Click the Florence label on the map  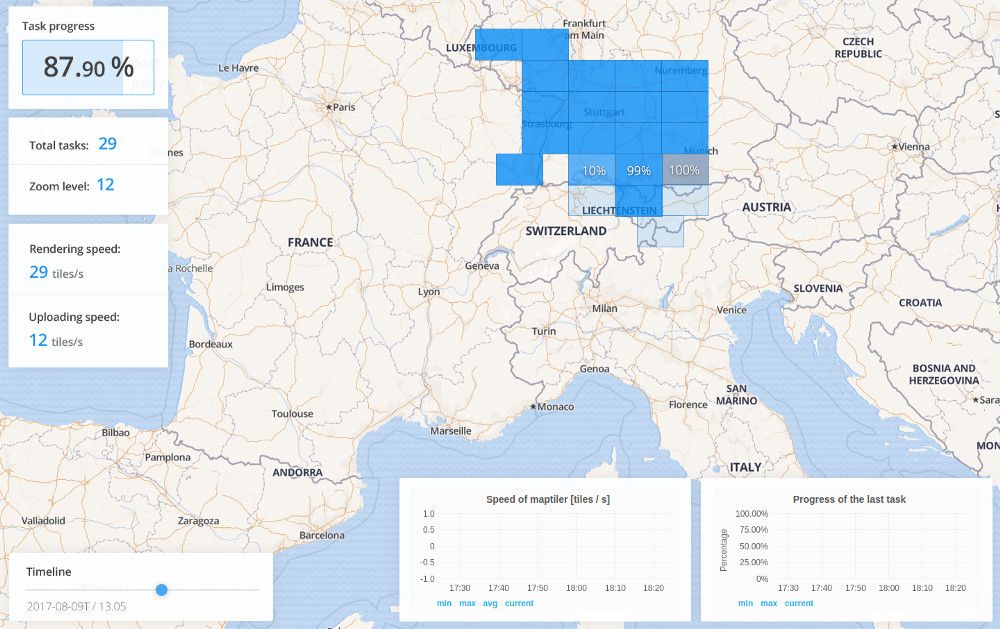688,404
